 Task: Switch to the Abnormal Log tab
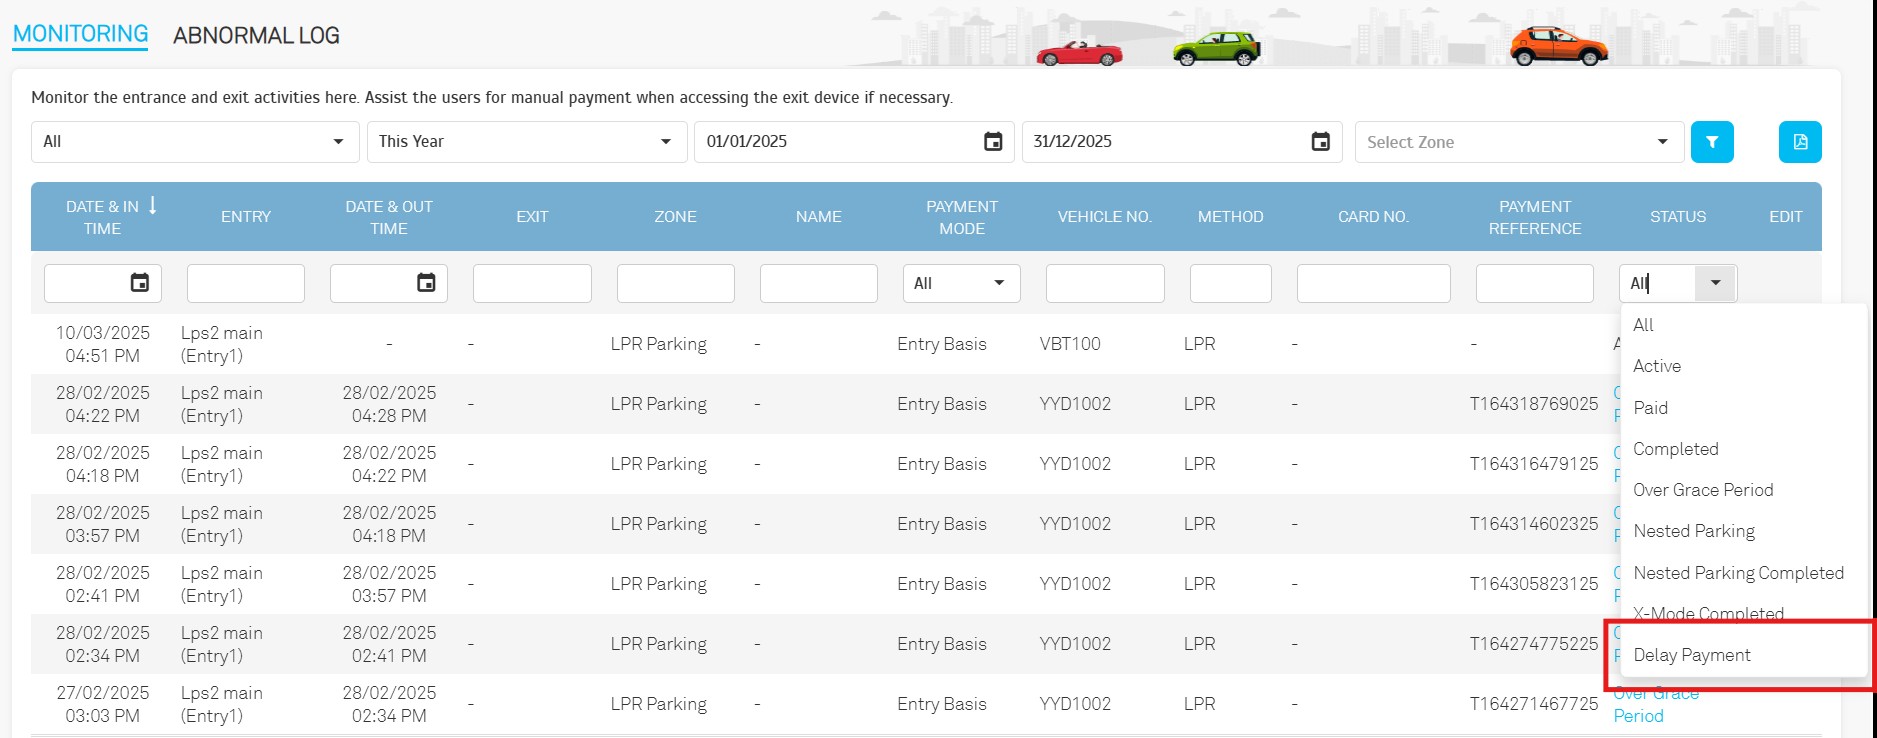(x=256, y=36)
